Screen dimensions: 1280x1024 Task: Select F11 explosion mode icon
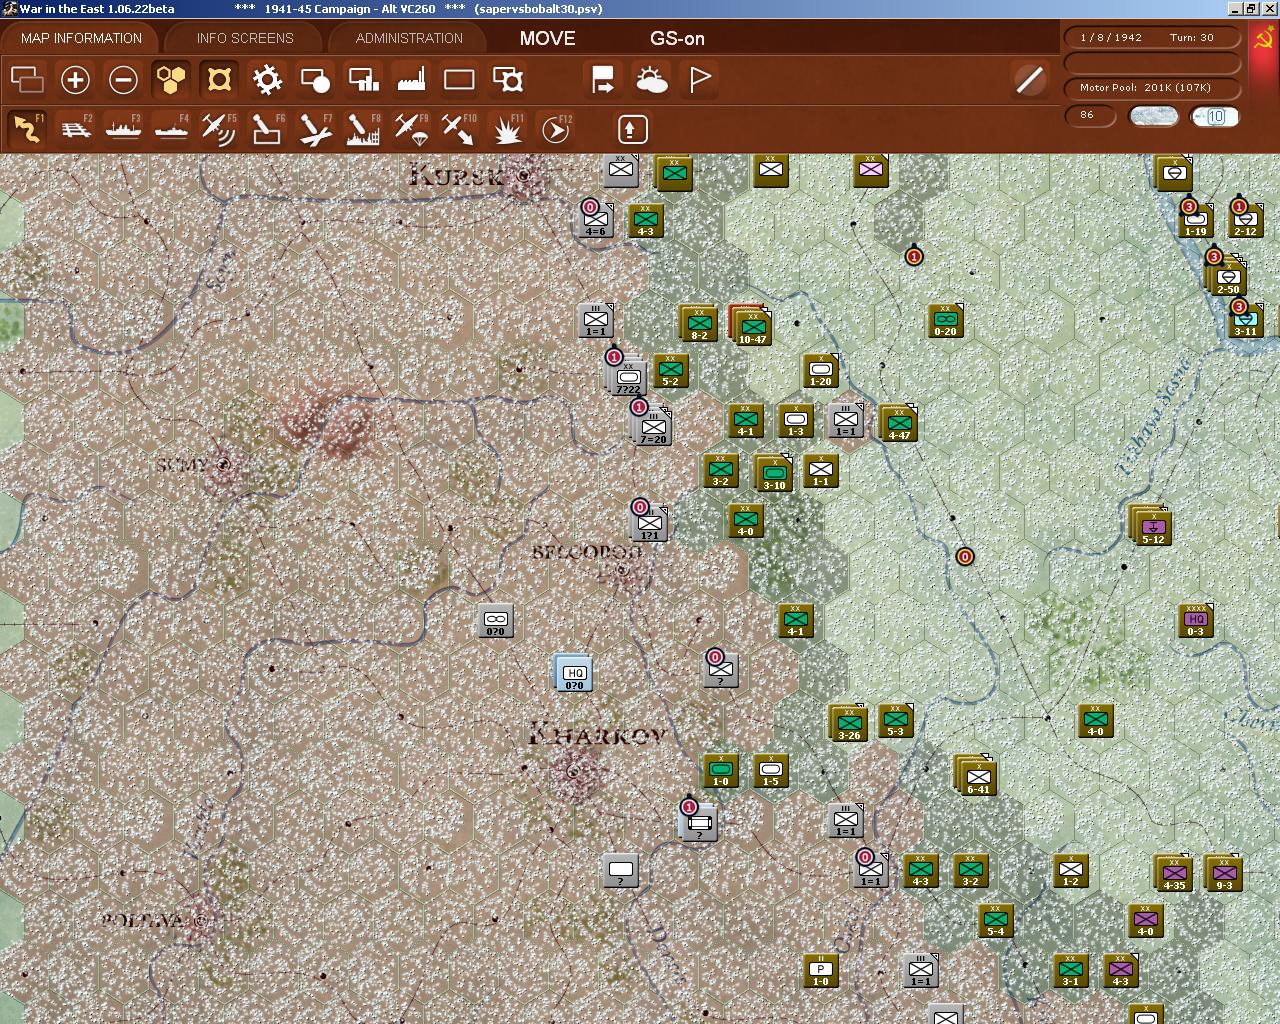[507, 128]
